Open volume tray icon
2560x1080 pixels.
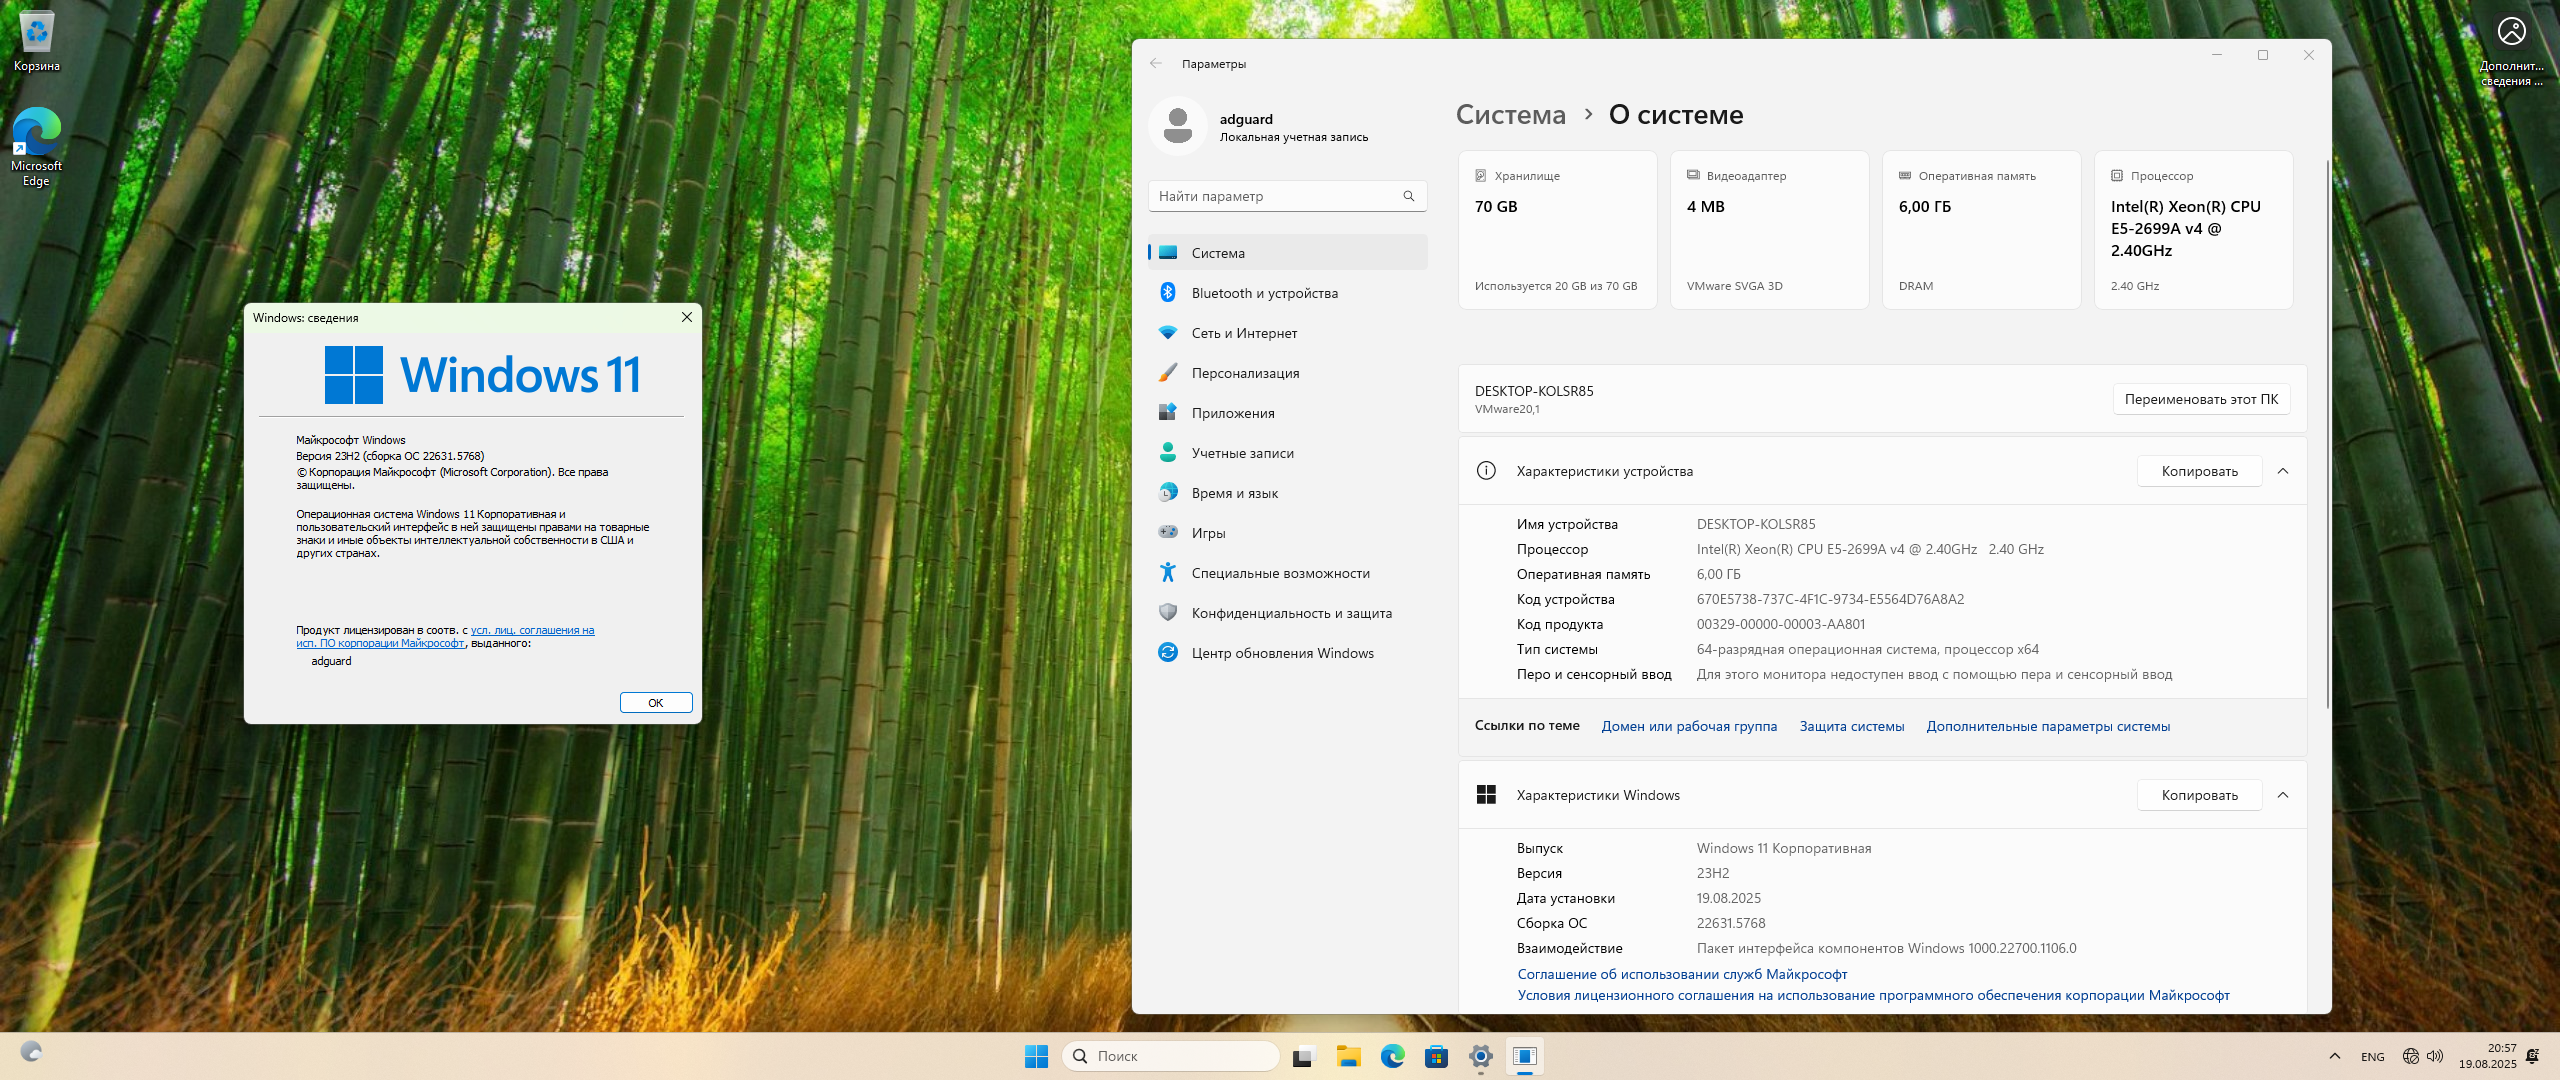2434,1056
